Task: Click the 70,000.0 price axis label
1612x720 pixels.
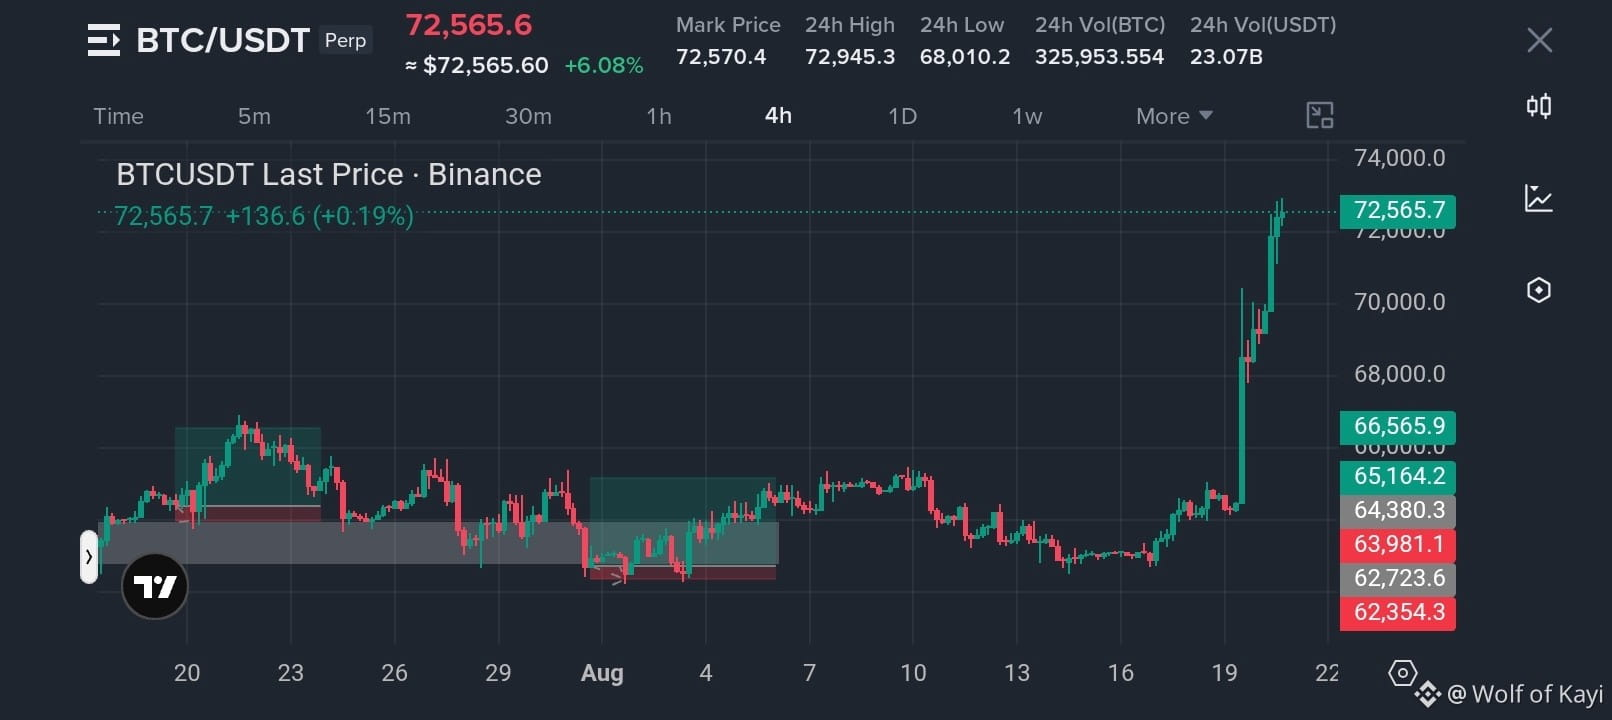Action: (1399, 302)
